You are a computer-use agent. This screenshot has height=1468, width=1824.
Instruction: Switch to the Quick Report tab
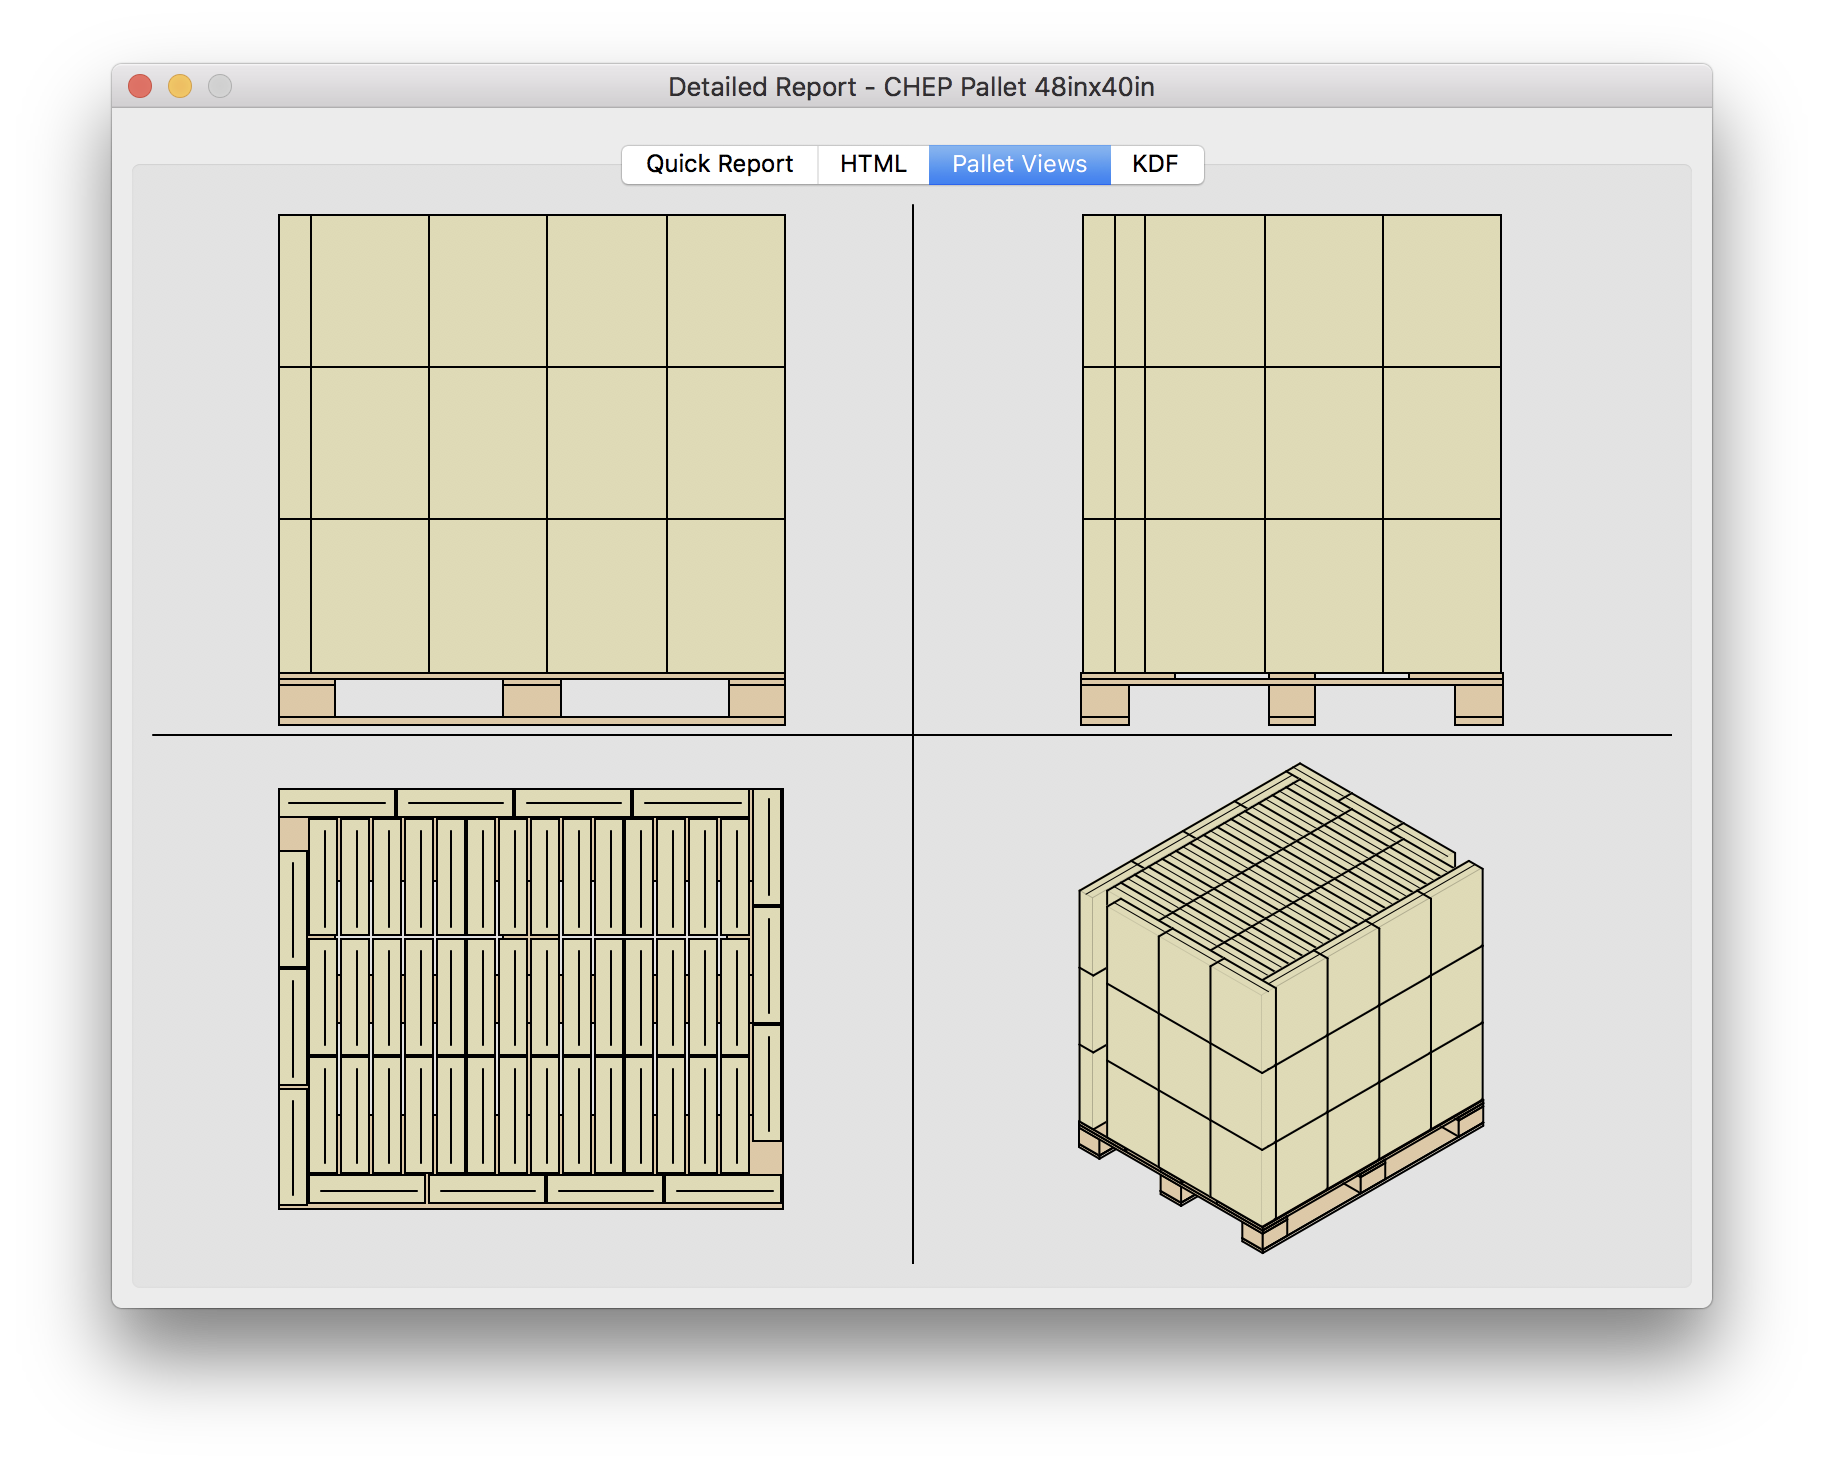click(x=719, y=164)
